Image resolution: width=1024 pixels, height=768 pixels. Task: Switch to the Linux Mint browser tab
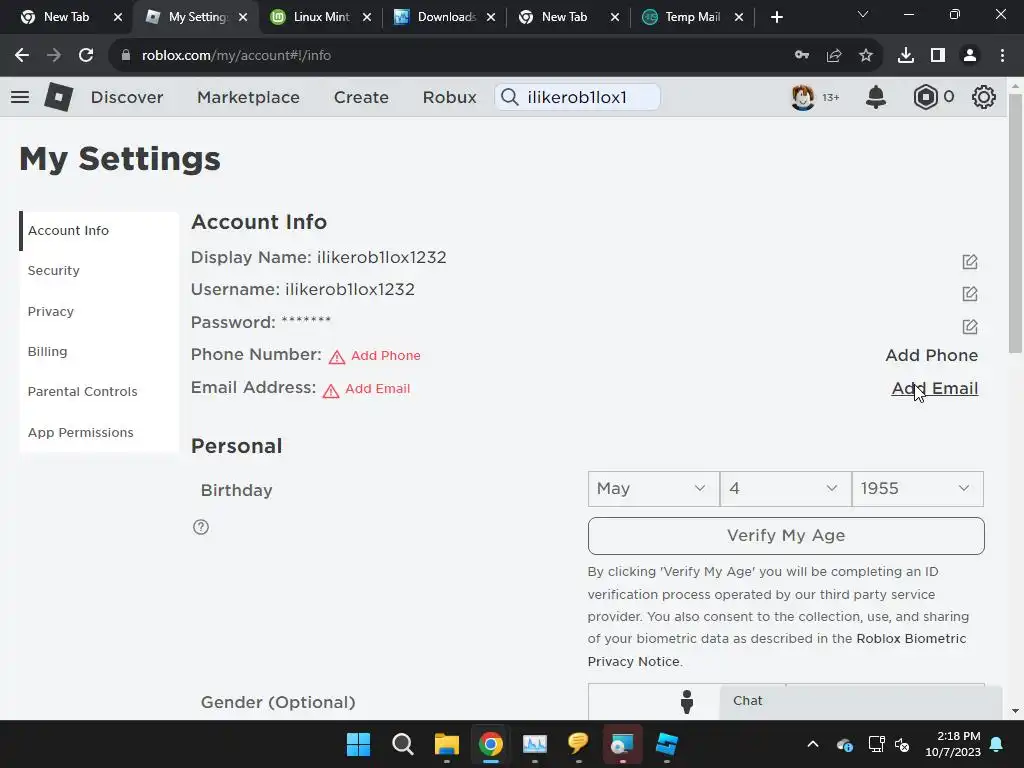pos(321,17)
